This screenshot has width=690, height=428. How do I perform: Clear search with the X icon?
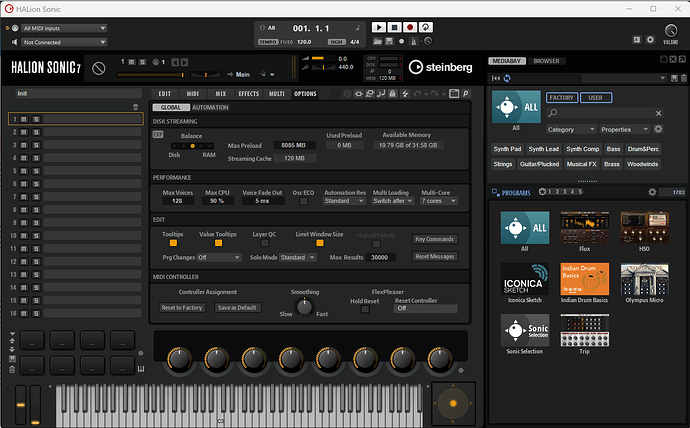(658, 113)
